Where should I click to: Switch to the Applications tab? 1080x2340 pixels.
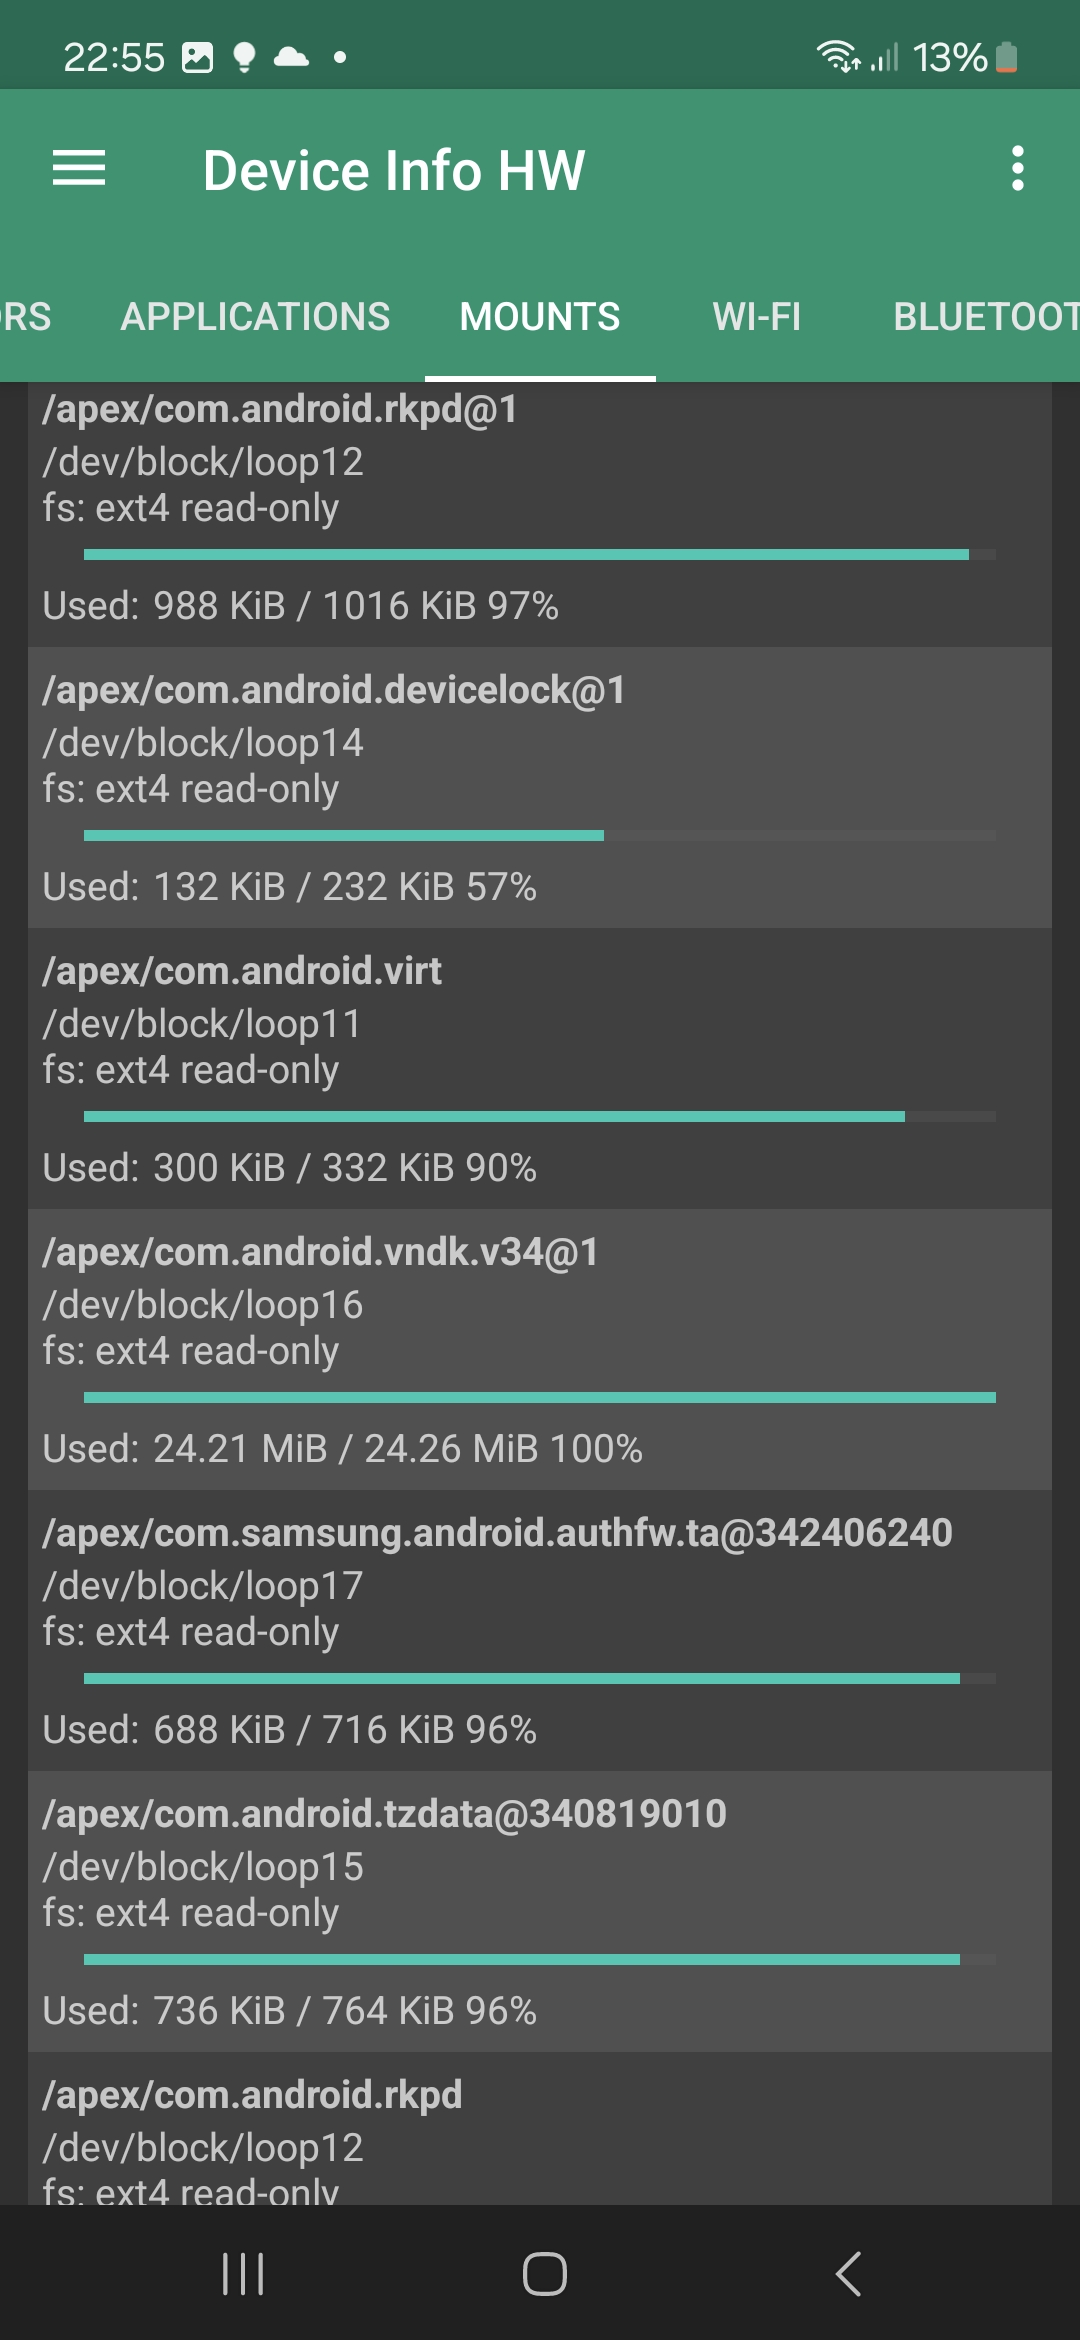(255, 317)
